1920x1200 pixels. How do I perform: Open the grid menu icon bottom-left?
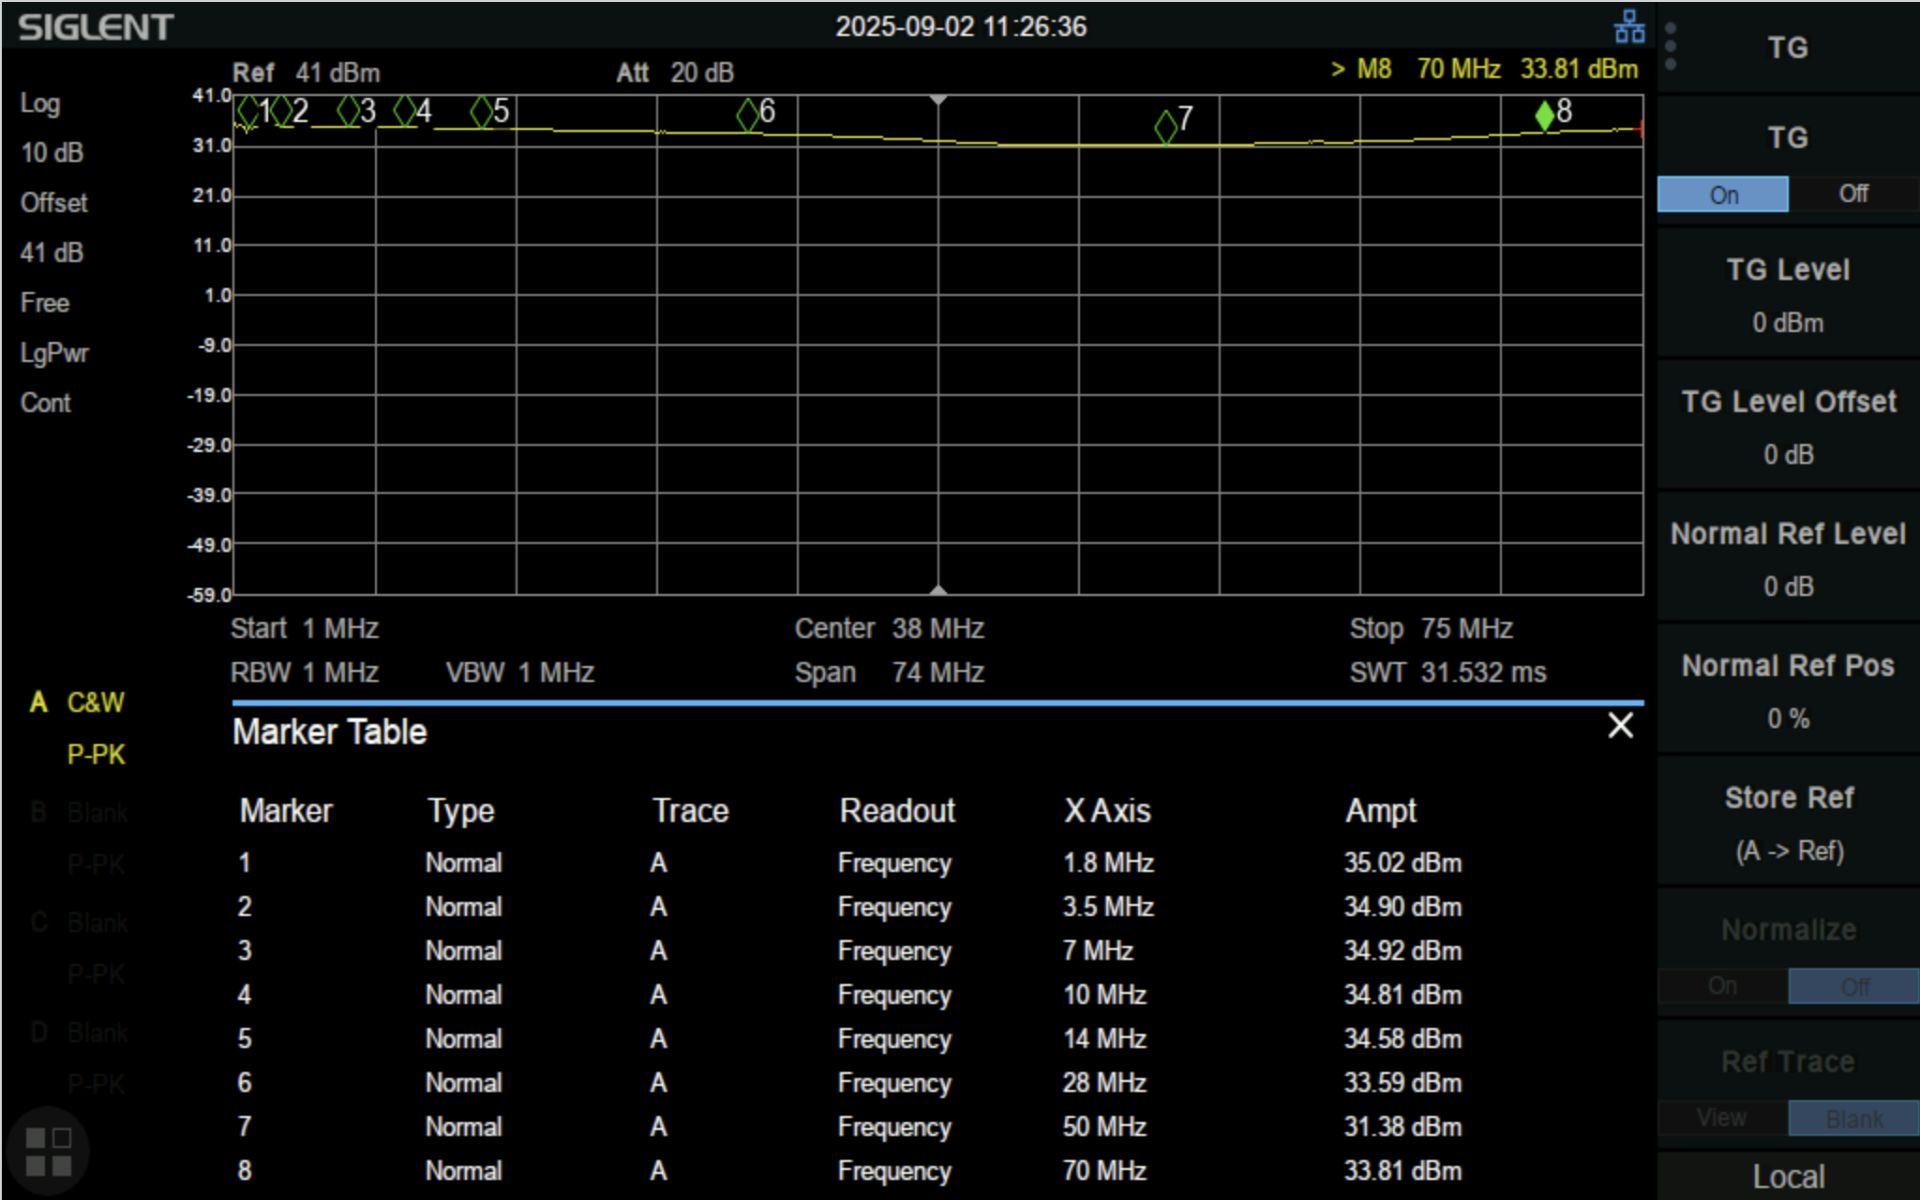coord(47,1151)
